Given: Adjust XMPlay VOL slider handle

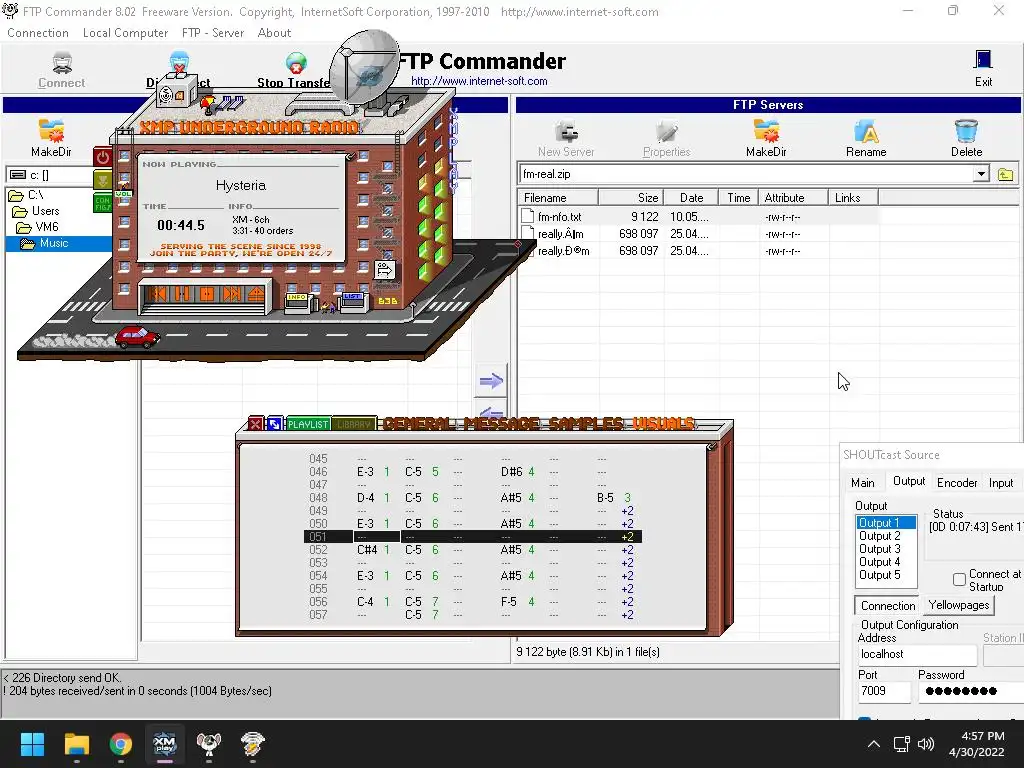Looking at the screenshot, I should pyautogui.click(x=123, y=194).
